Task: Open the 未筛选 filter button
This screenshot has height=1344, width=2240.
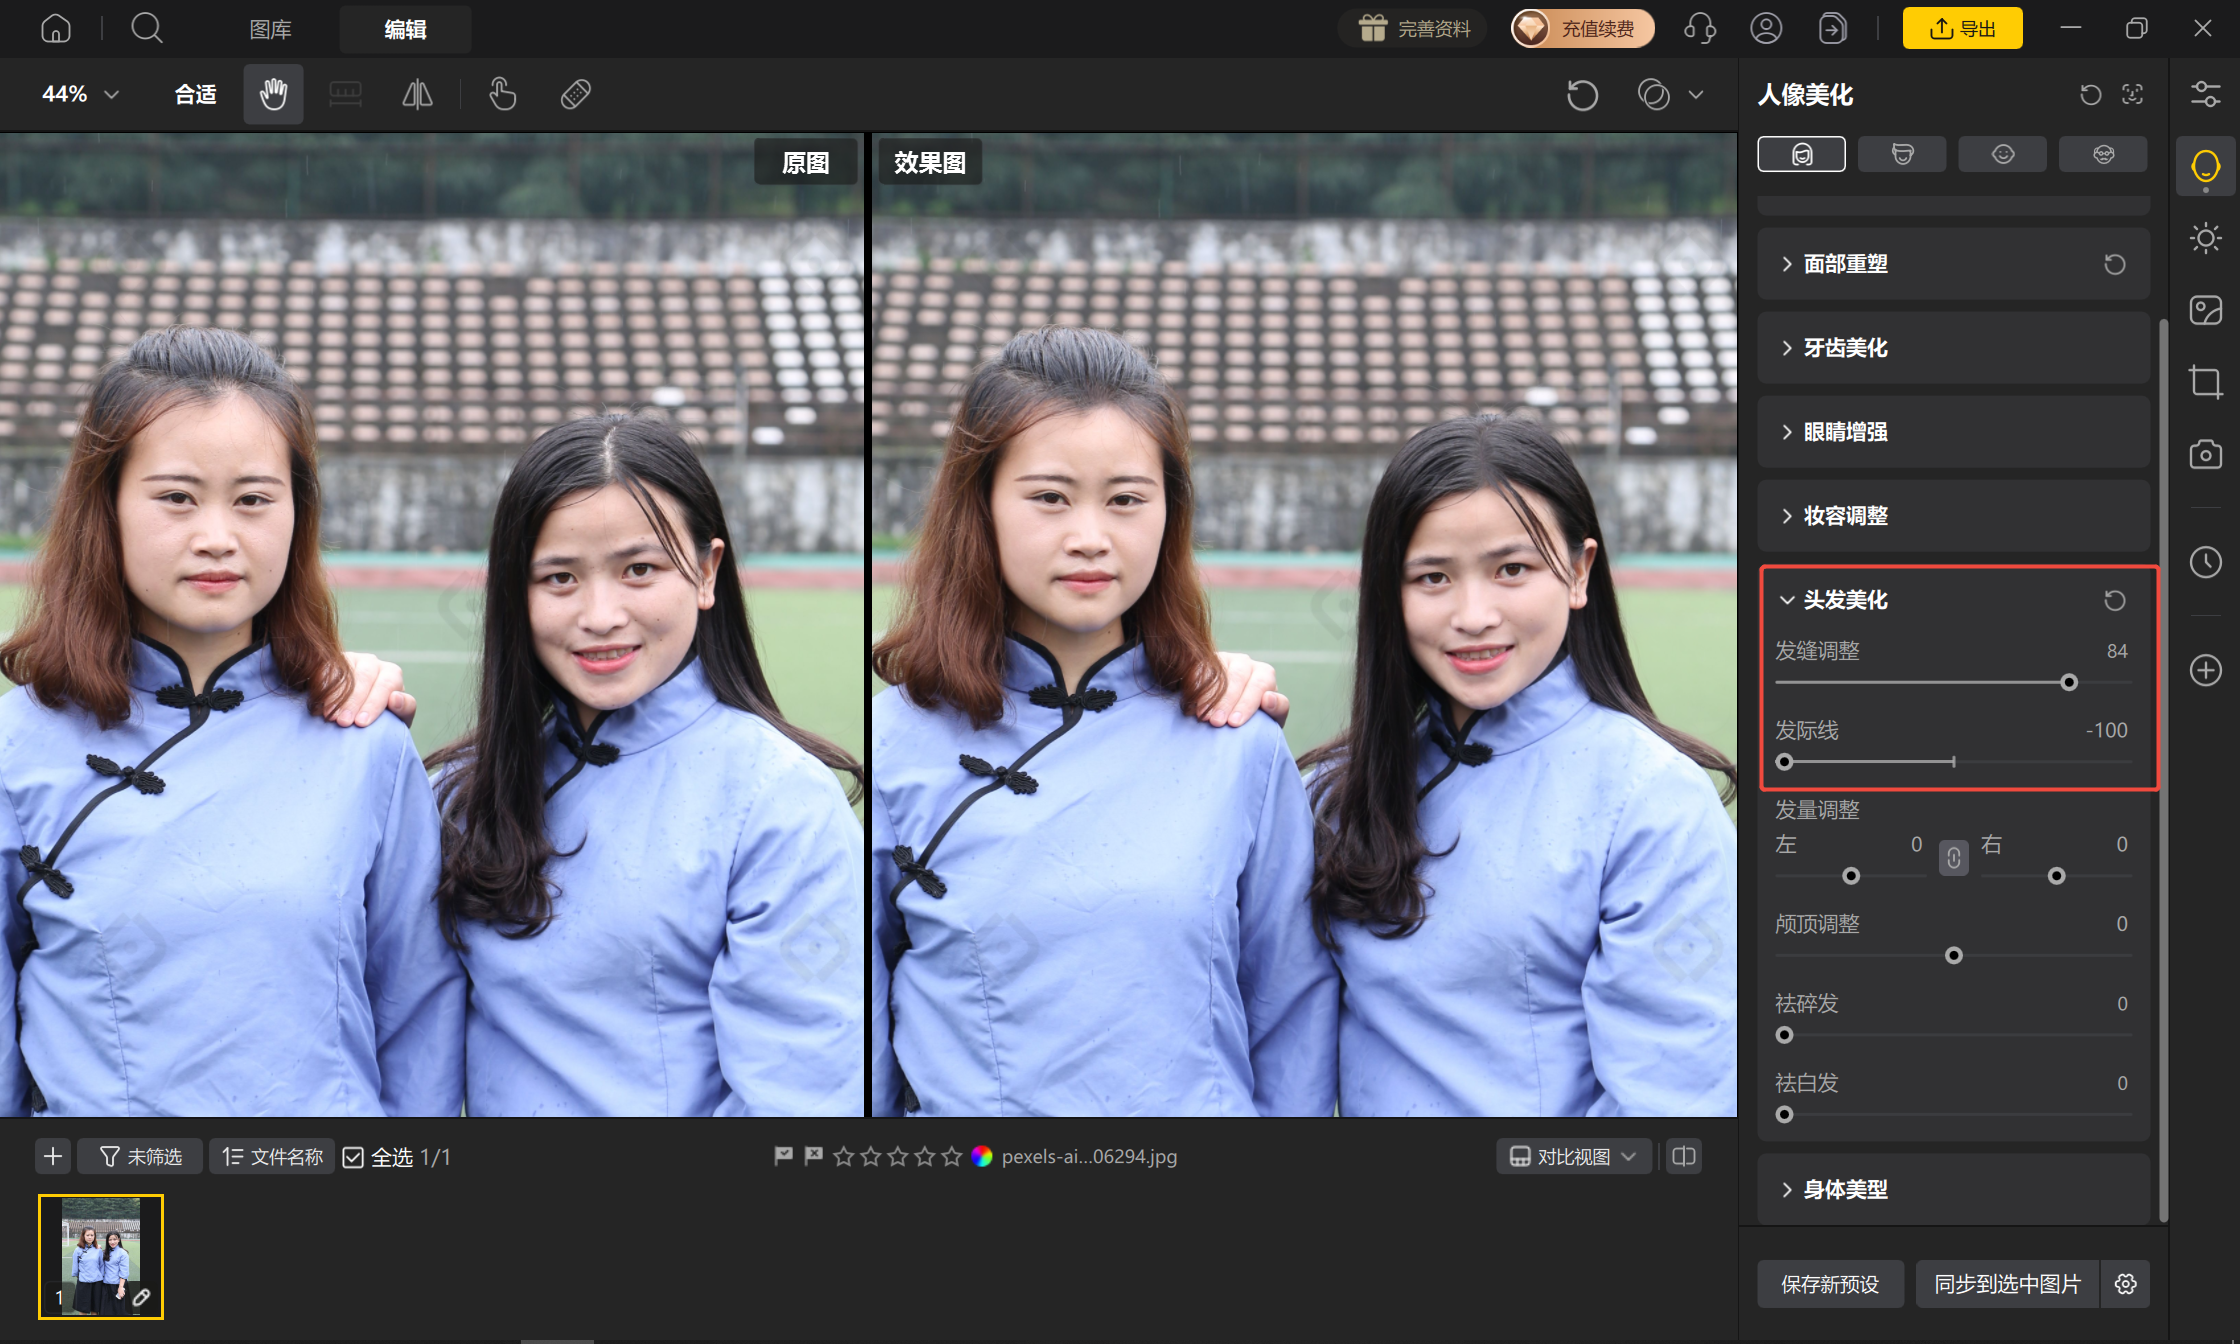Action: 140,1157
